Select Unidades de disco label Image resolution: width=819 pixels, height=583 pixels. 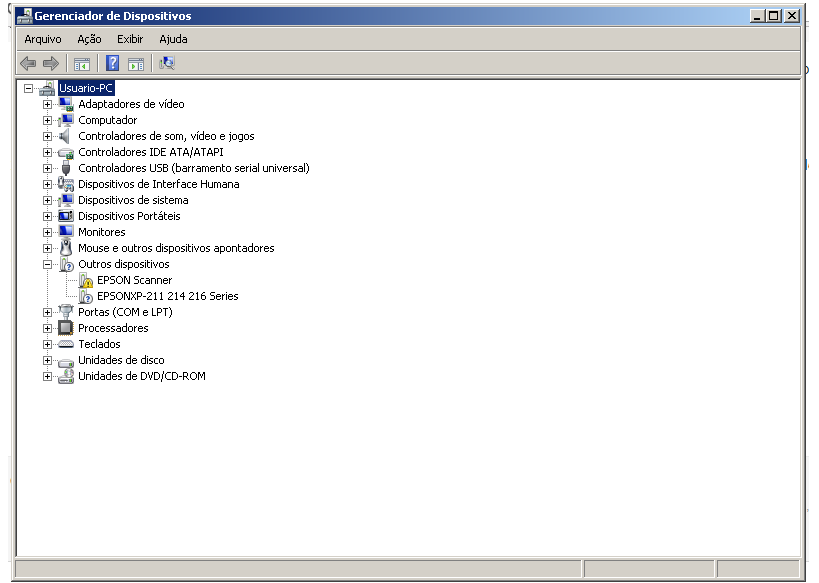tap(121, 360)
